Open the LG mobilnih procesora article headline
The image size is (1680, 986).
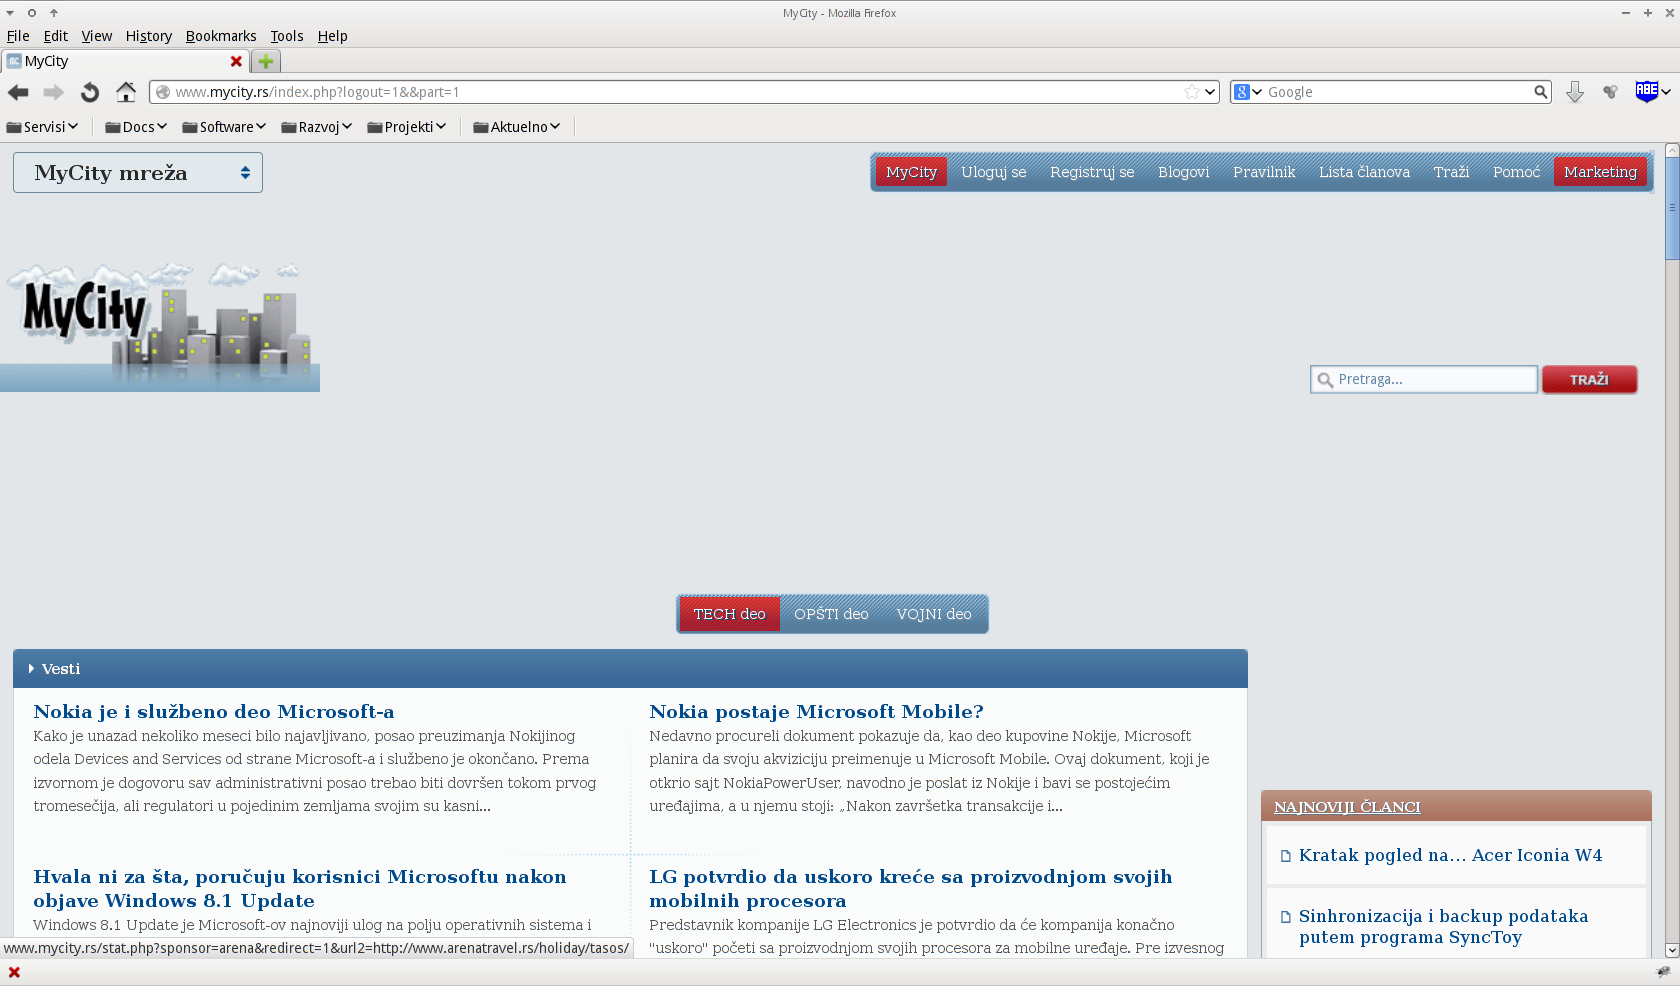pos(910,889)
